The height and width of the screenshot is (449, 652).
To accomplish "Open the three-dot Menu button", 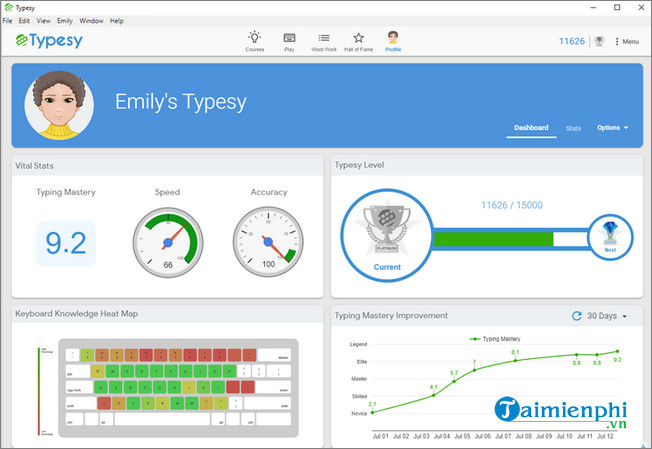I will [x=627, y=42].
